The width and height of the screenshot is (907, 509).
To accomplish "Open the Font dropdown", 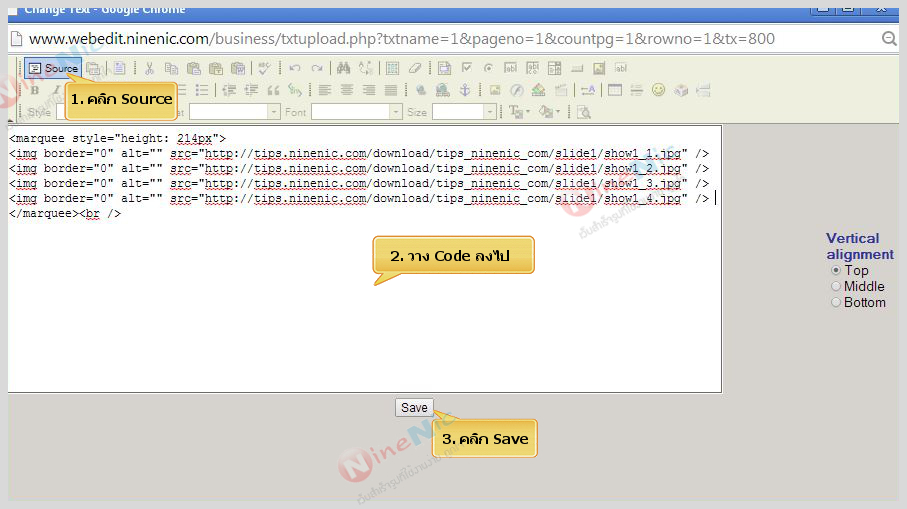I will [355, 112].
